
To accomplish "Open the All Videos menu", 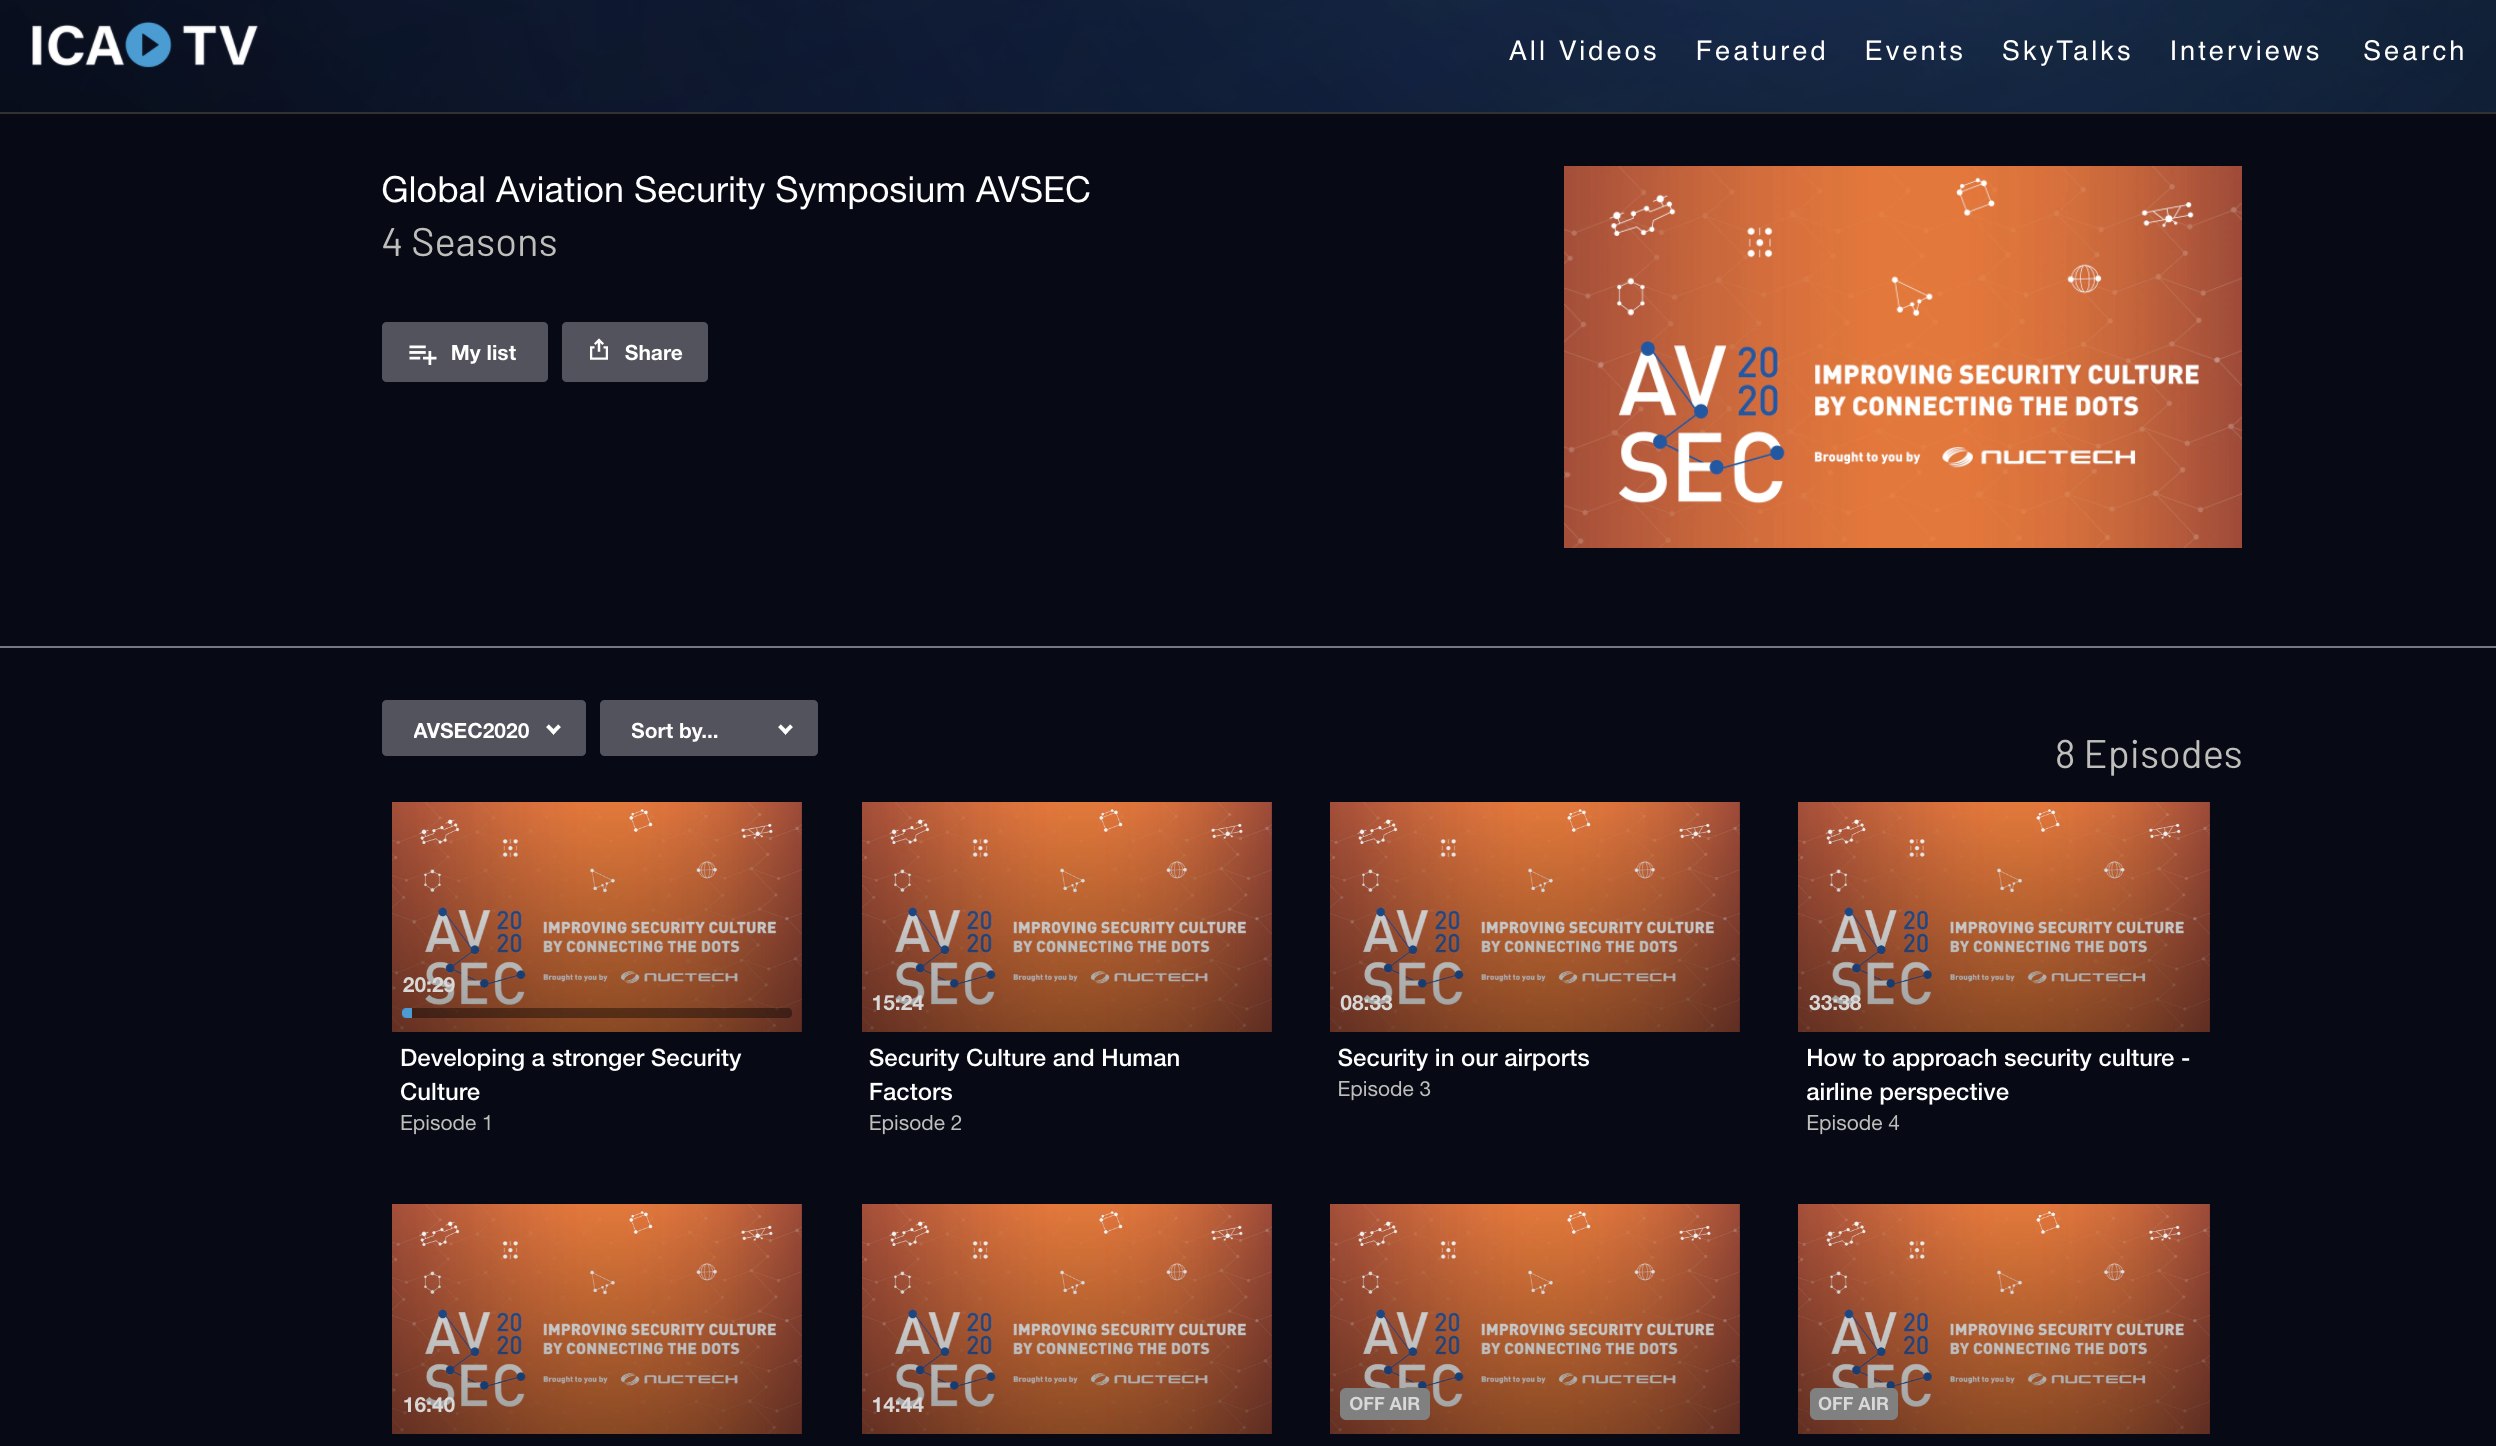I will 1583,51.
